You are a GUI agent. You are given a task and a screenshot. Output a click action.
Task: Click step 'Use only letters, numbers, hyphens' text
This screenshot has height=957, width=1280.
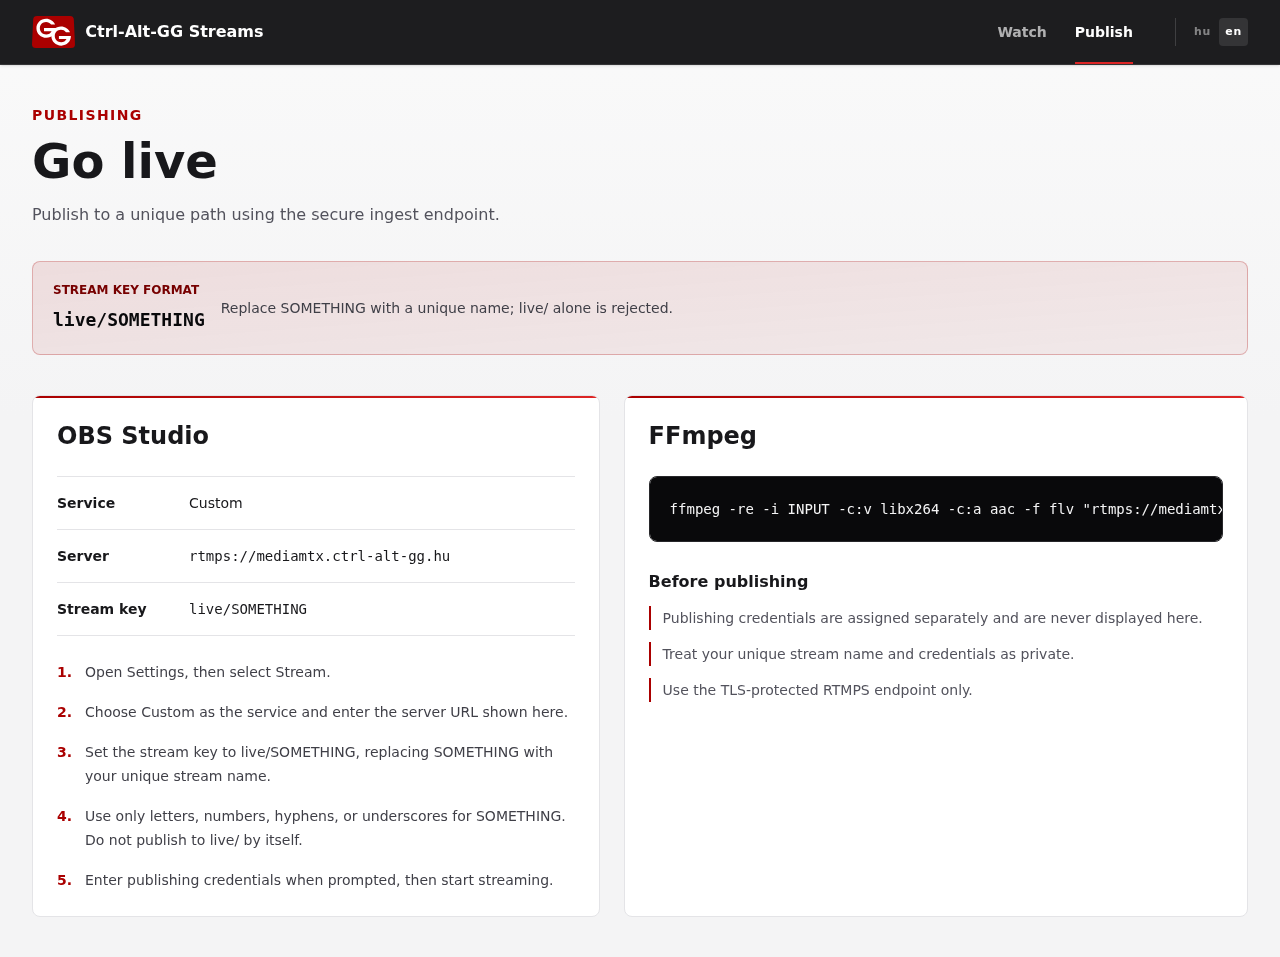pos(325,828)
